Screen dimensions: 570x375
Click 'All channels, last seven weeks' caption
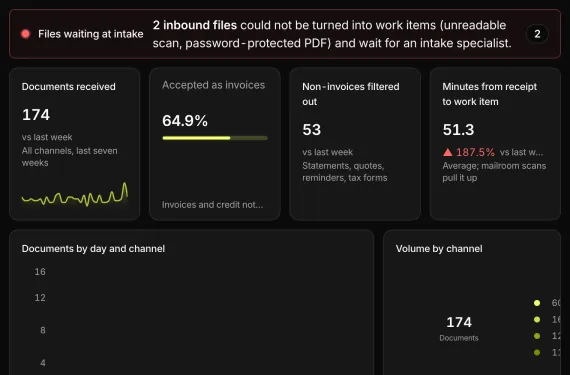tap(69, 157)
